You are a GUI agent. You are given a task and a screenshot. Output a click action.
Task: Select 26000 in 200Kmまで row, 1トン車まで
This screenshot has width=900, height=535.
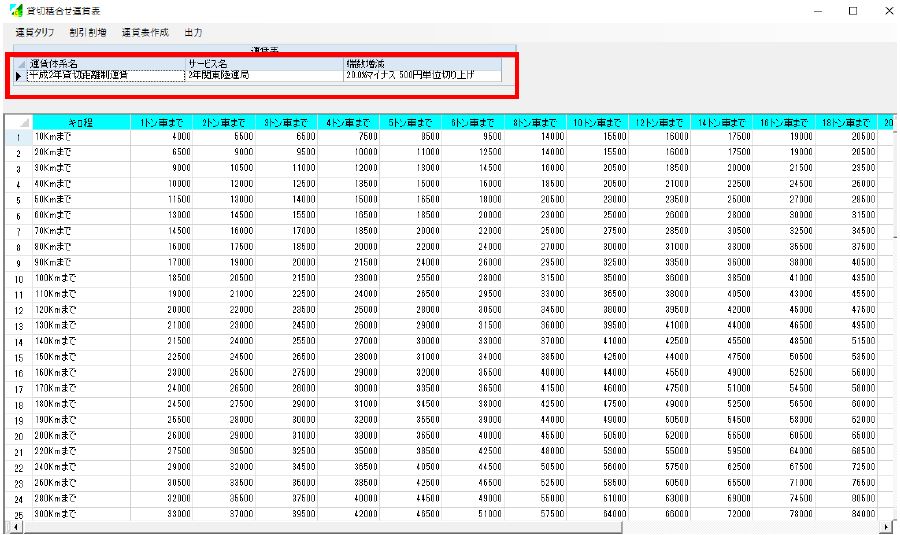coord(162,436)
